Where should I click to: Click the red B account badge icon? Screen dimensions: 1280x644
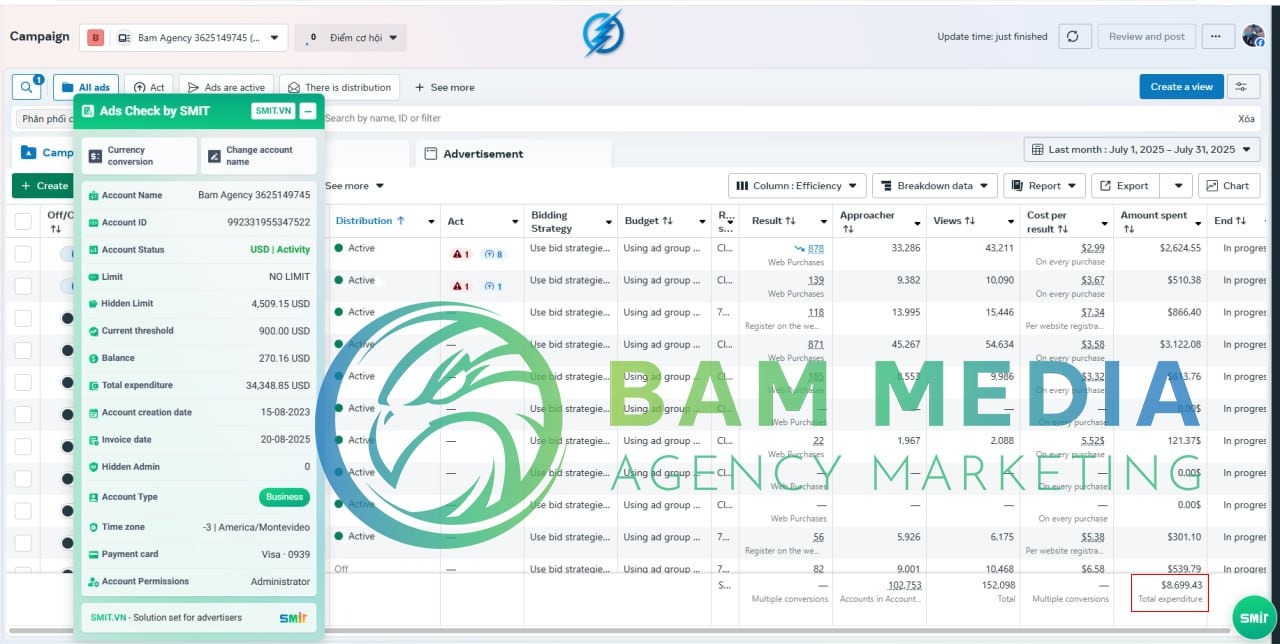point(95,38)
